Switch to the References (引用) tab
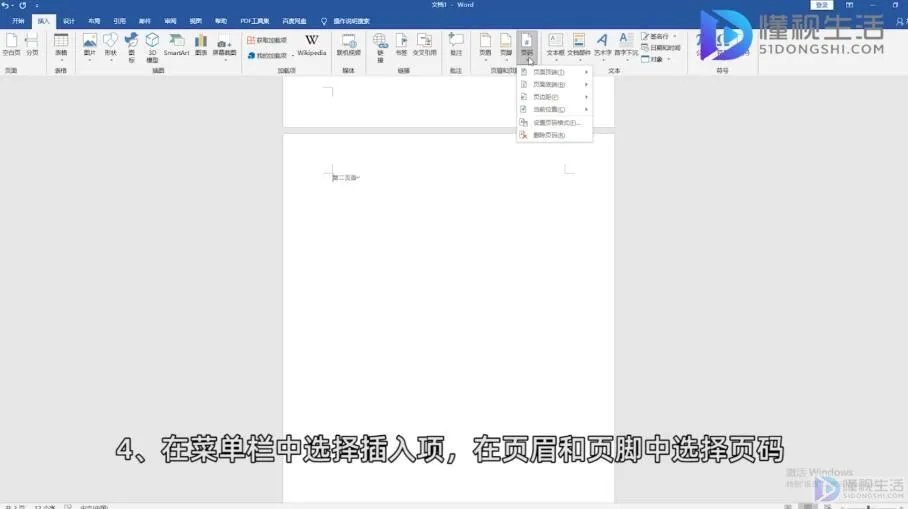 click(119, 21)
